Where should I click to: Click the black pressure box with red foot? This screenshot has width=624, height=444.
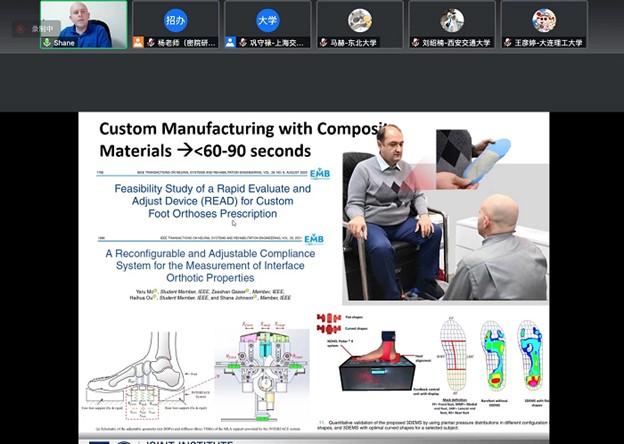(x=376, y=361)
